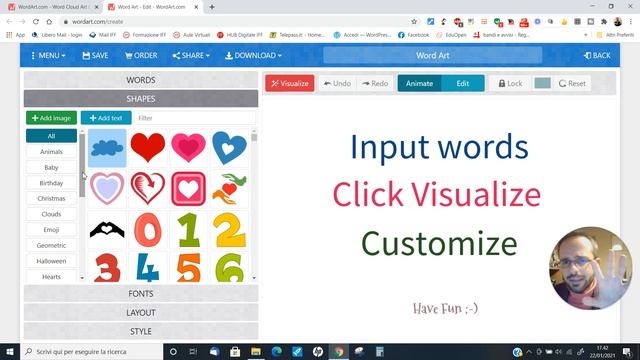Collapse the SHAPES section

click(x=141, y=99)
